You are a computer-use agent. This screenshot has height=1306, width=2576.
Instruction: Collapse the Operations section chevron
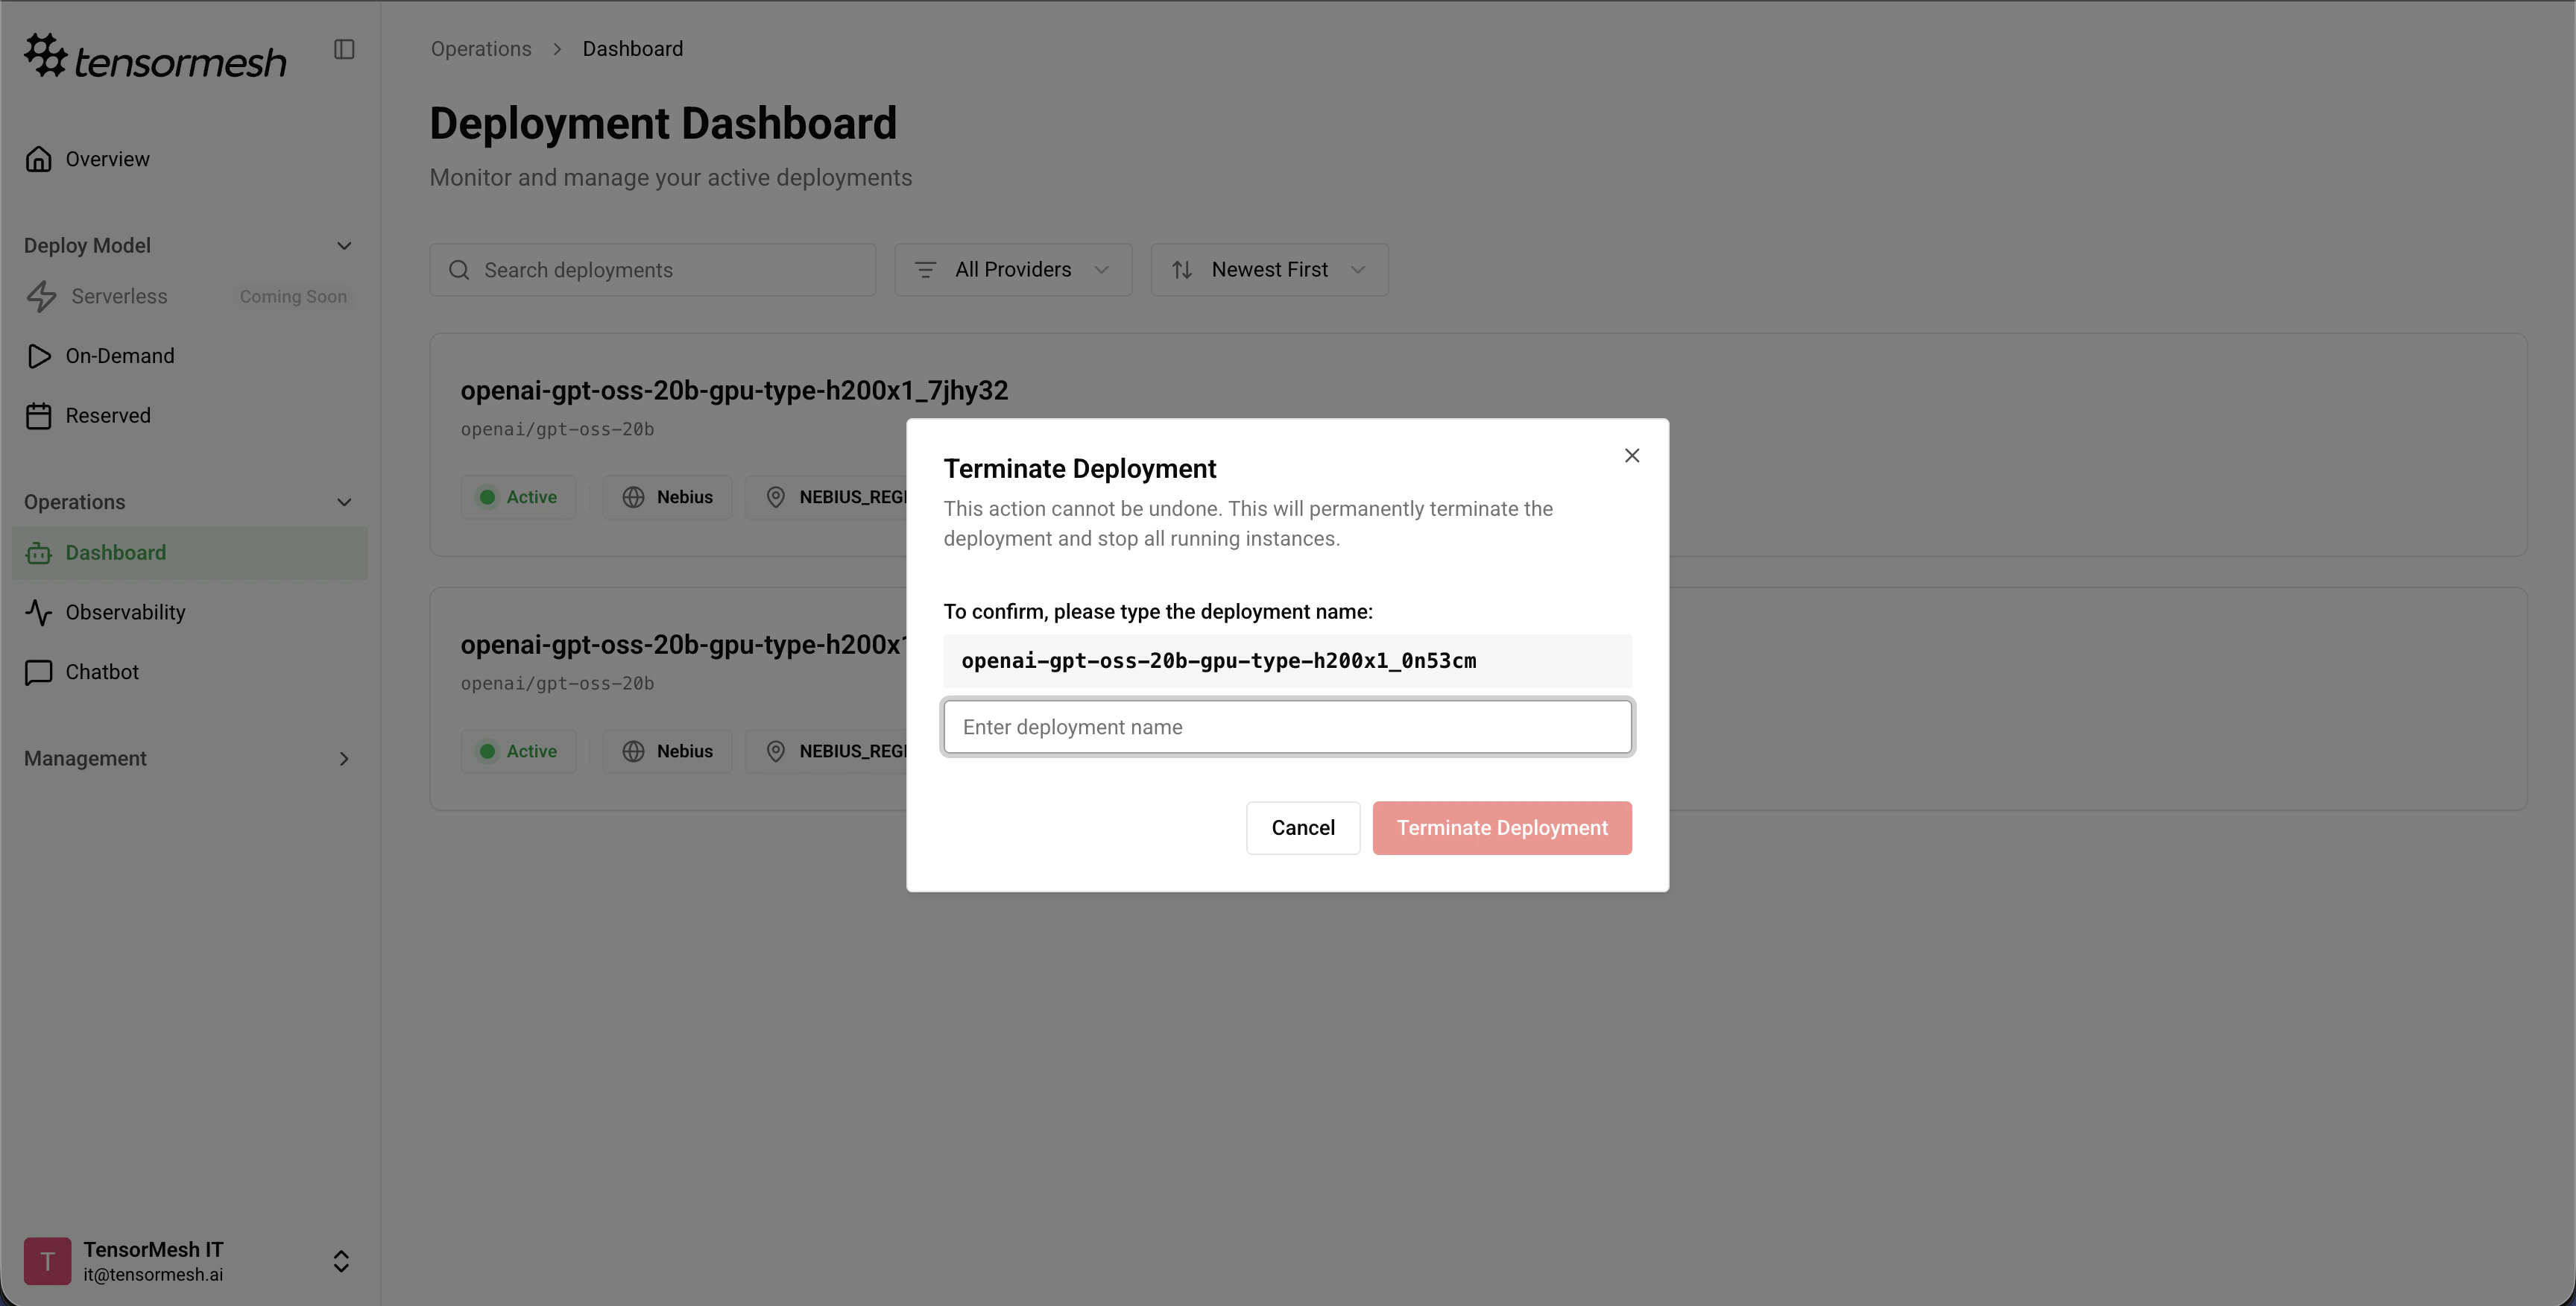[344, 502]
